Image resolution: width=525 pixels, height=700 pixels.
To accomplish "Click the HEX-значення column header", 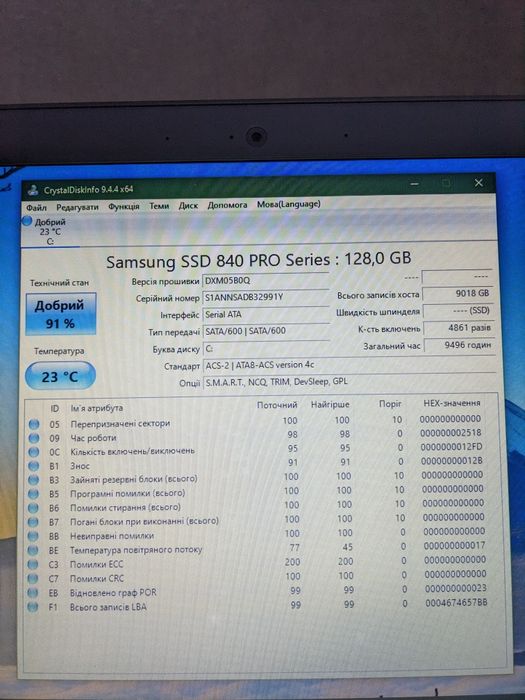I will (x=452, y=403).
